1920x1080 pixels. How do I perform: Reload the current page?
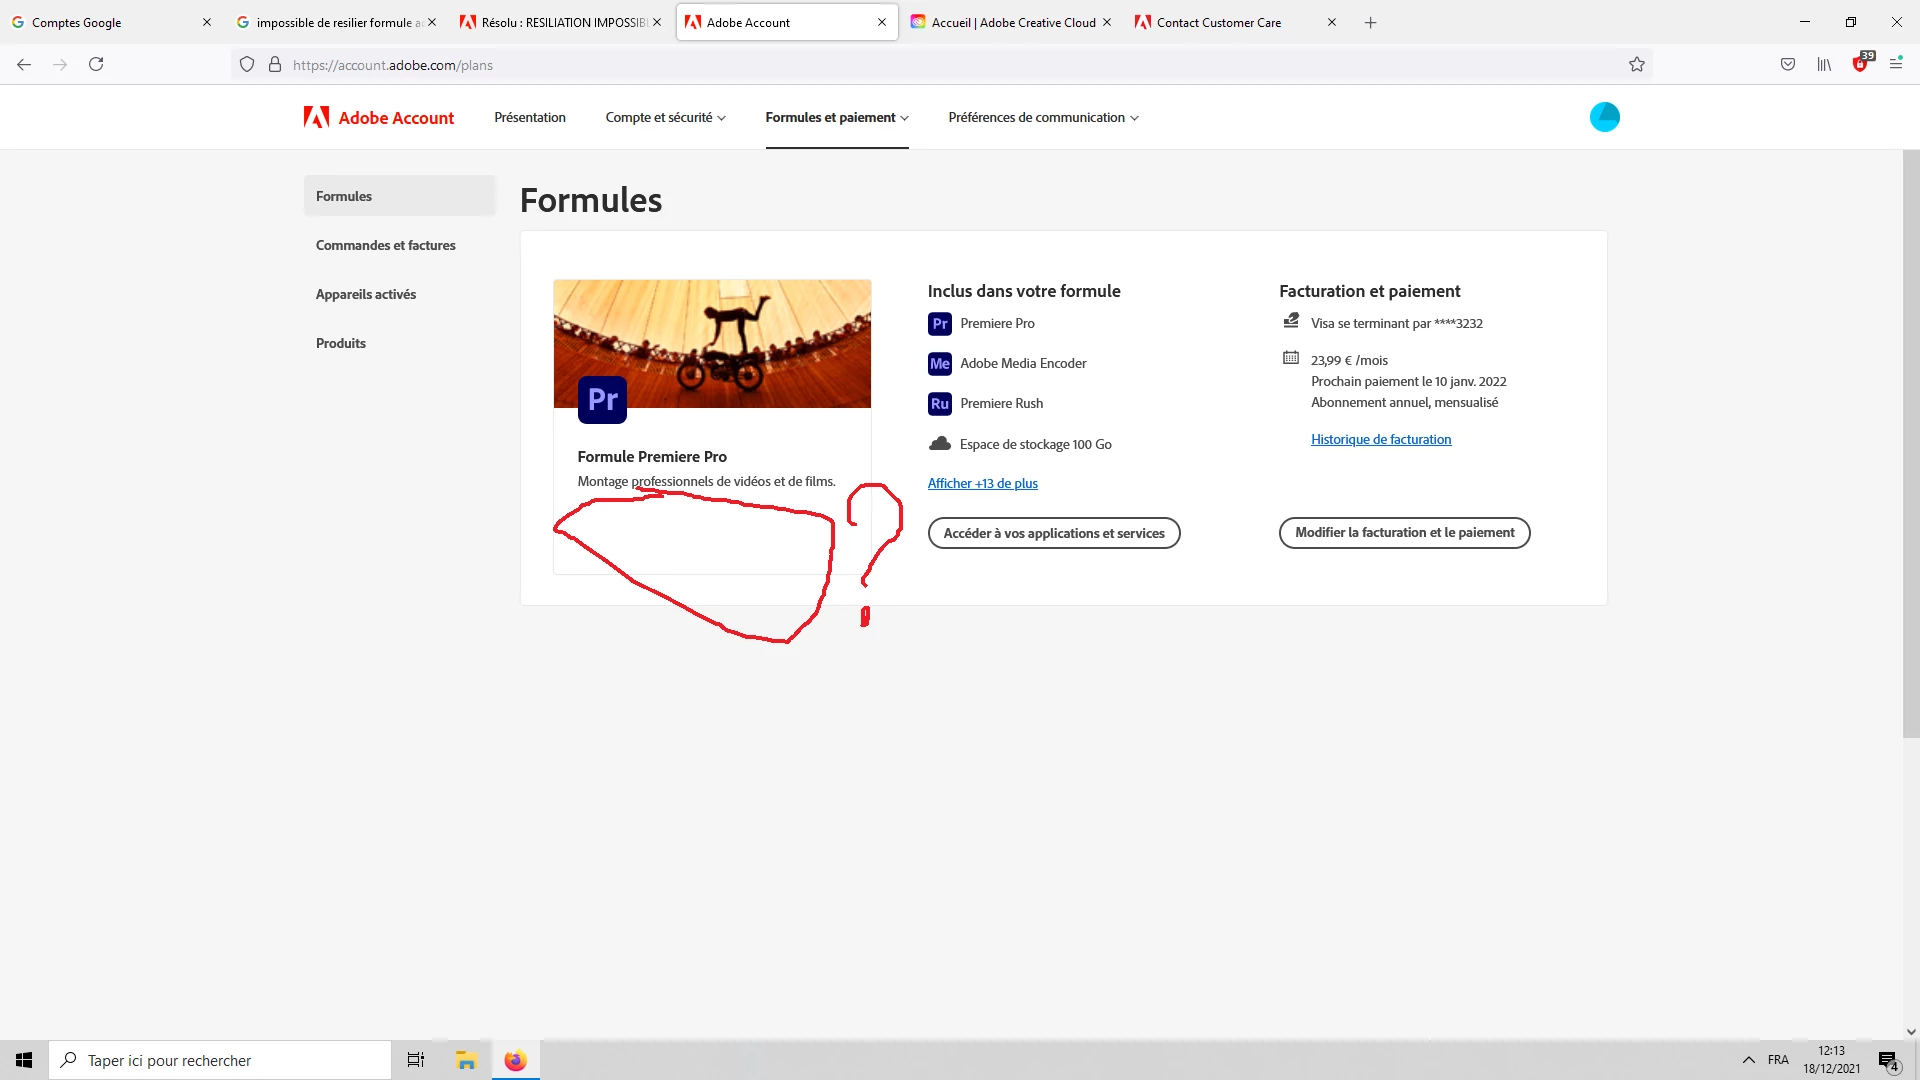pos(96,65)
